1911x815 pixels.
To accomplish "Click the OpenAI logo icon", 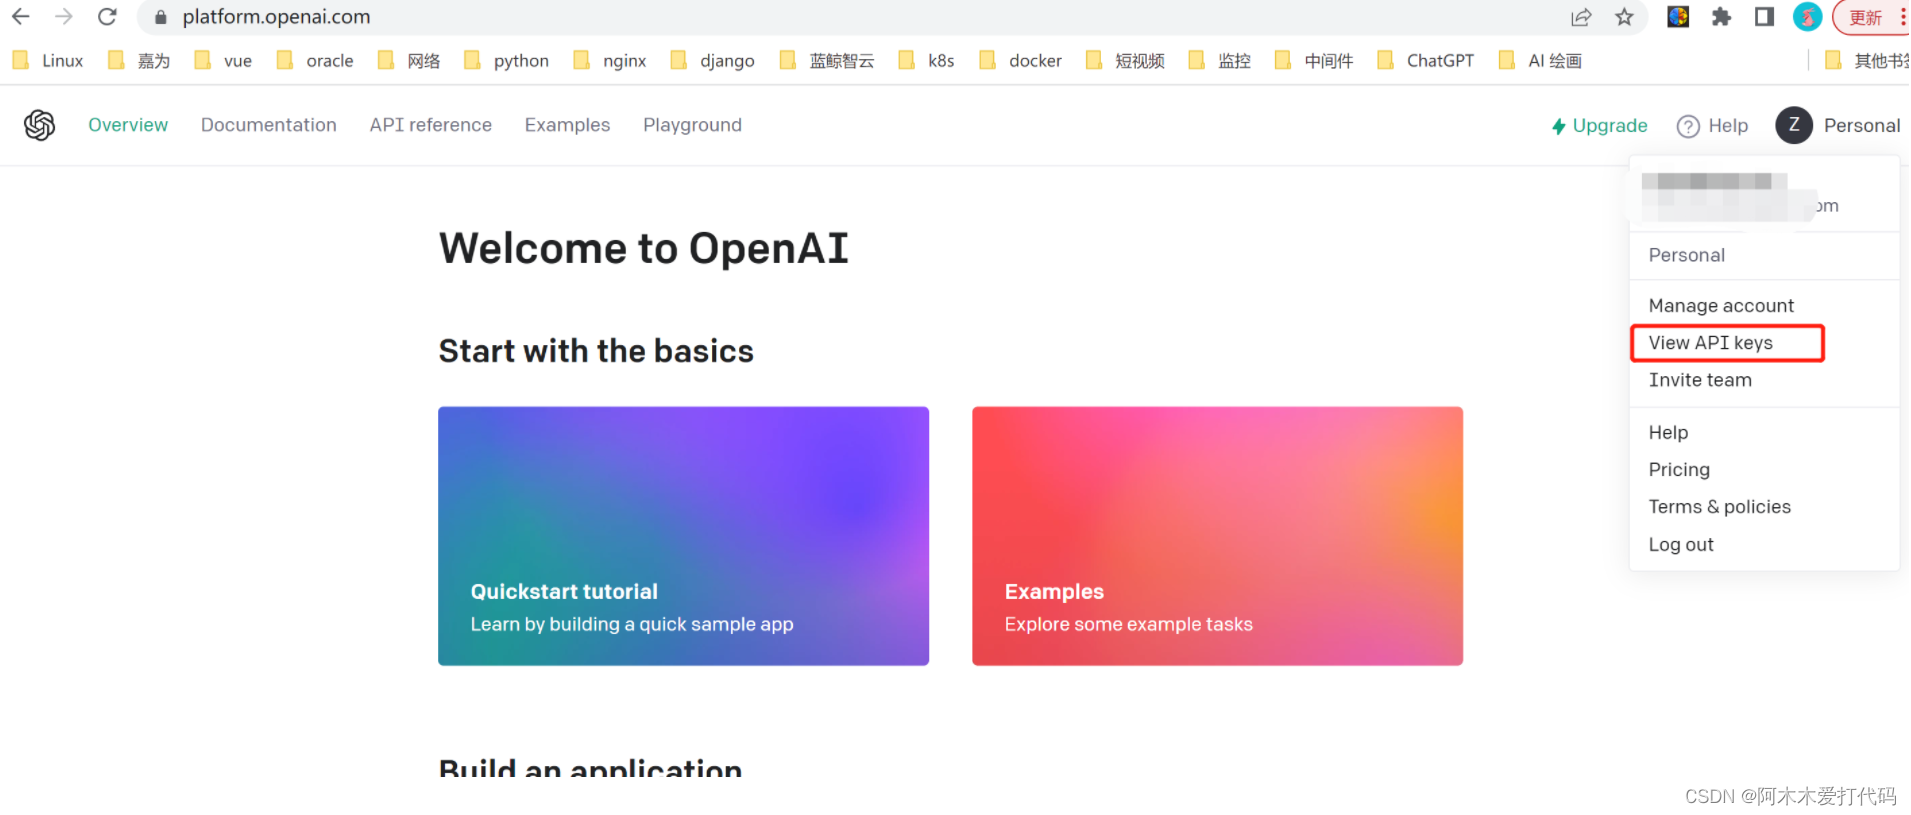I will [x=40, y=125].
